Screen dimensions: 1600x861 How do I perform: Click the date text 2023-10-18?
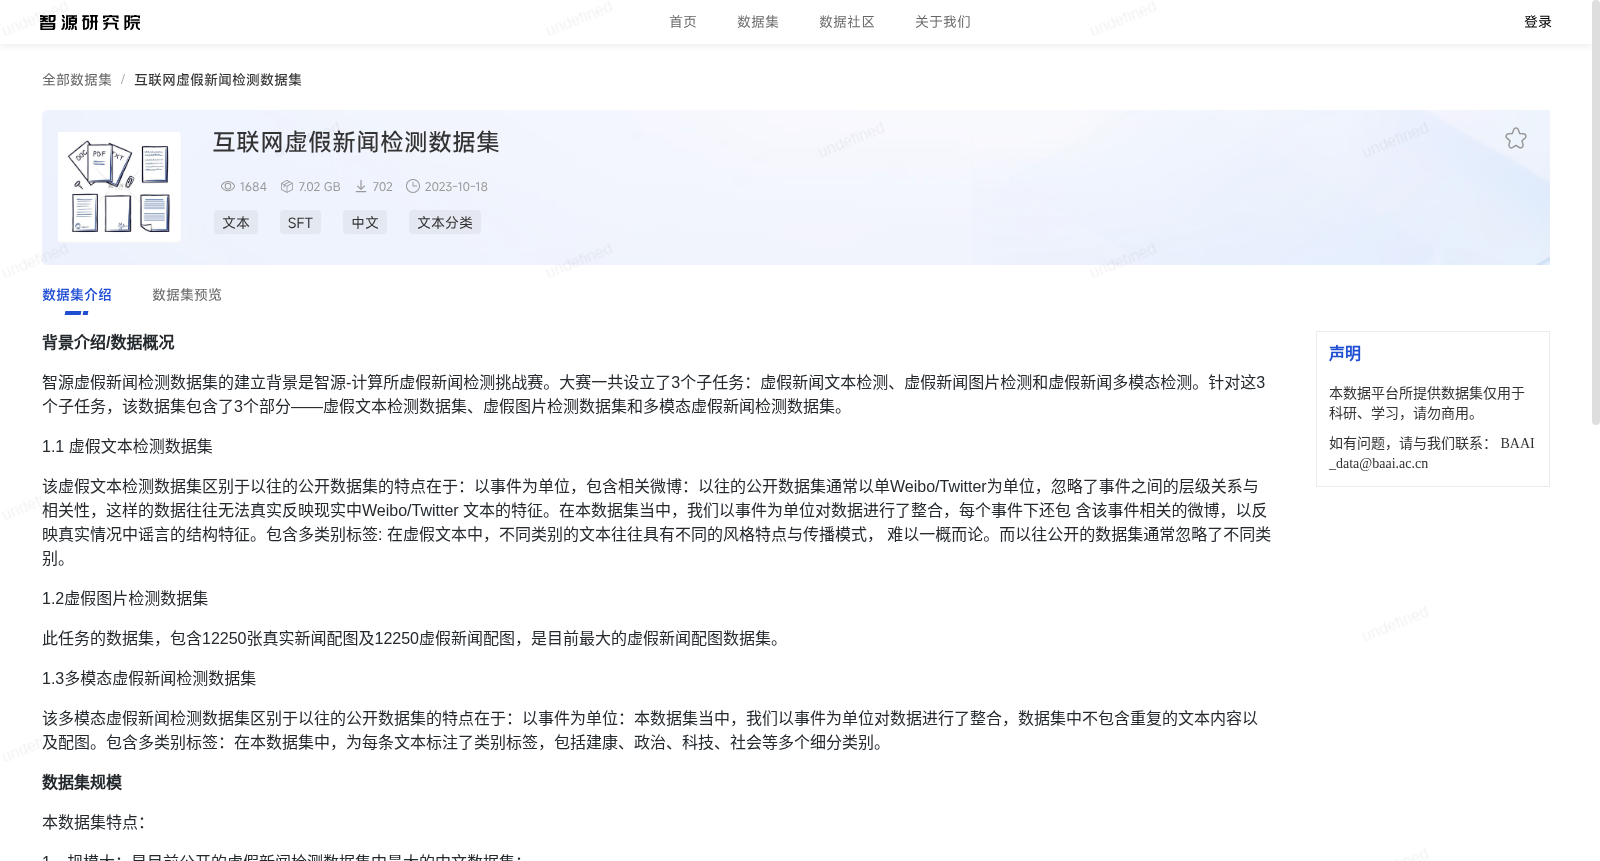(456, 187)
